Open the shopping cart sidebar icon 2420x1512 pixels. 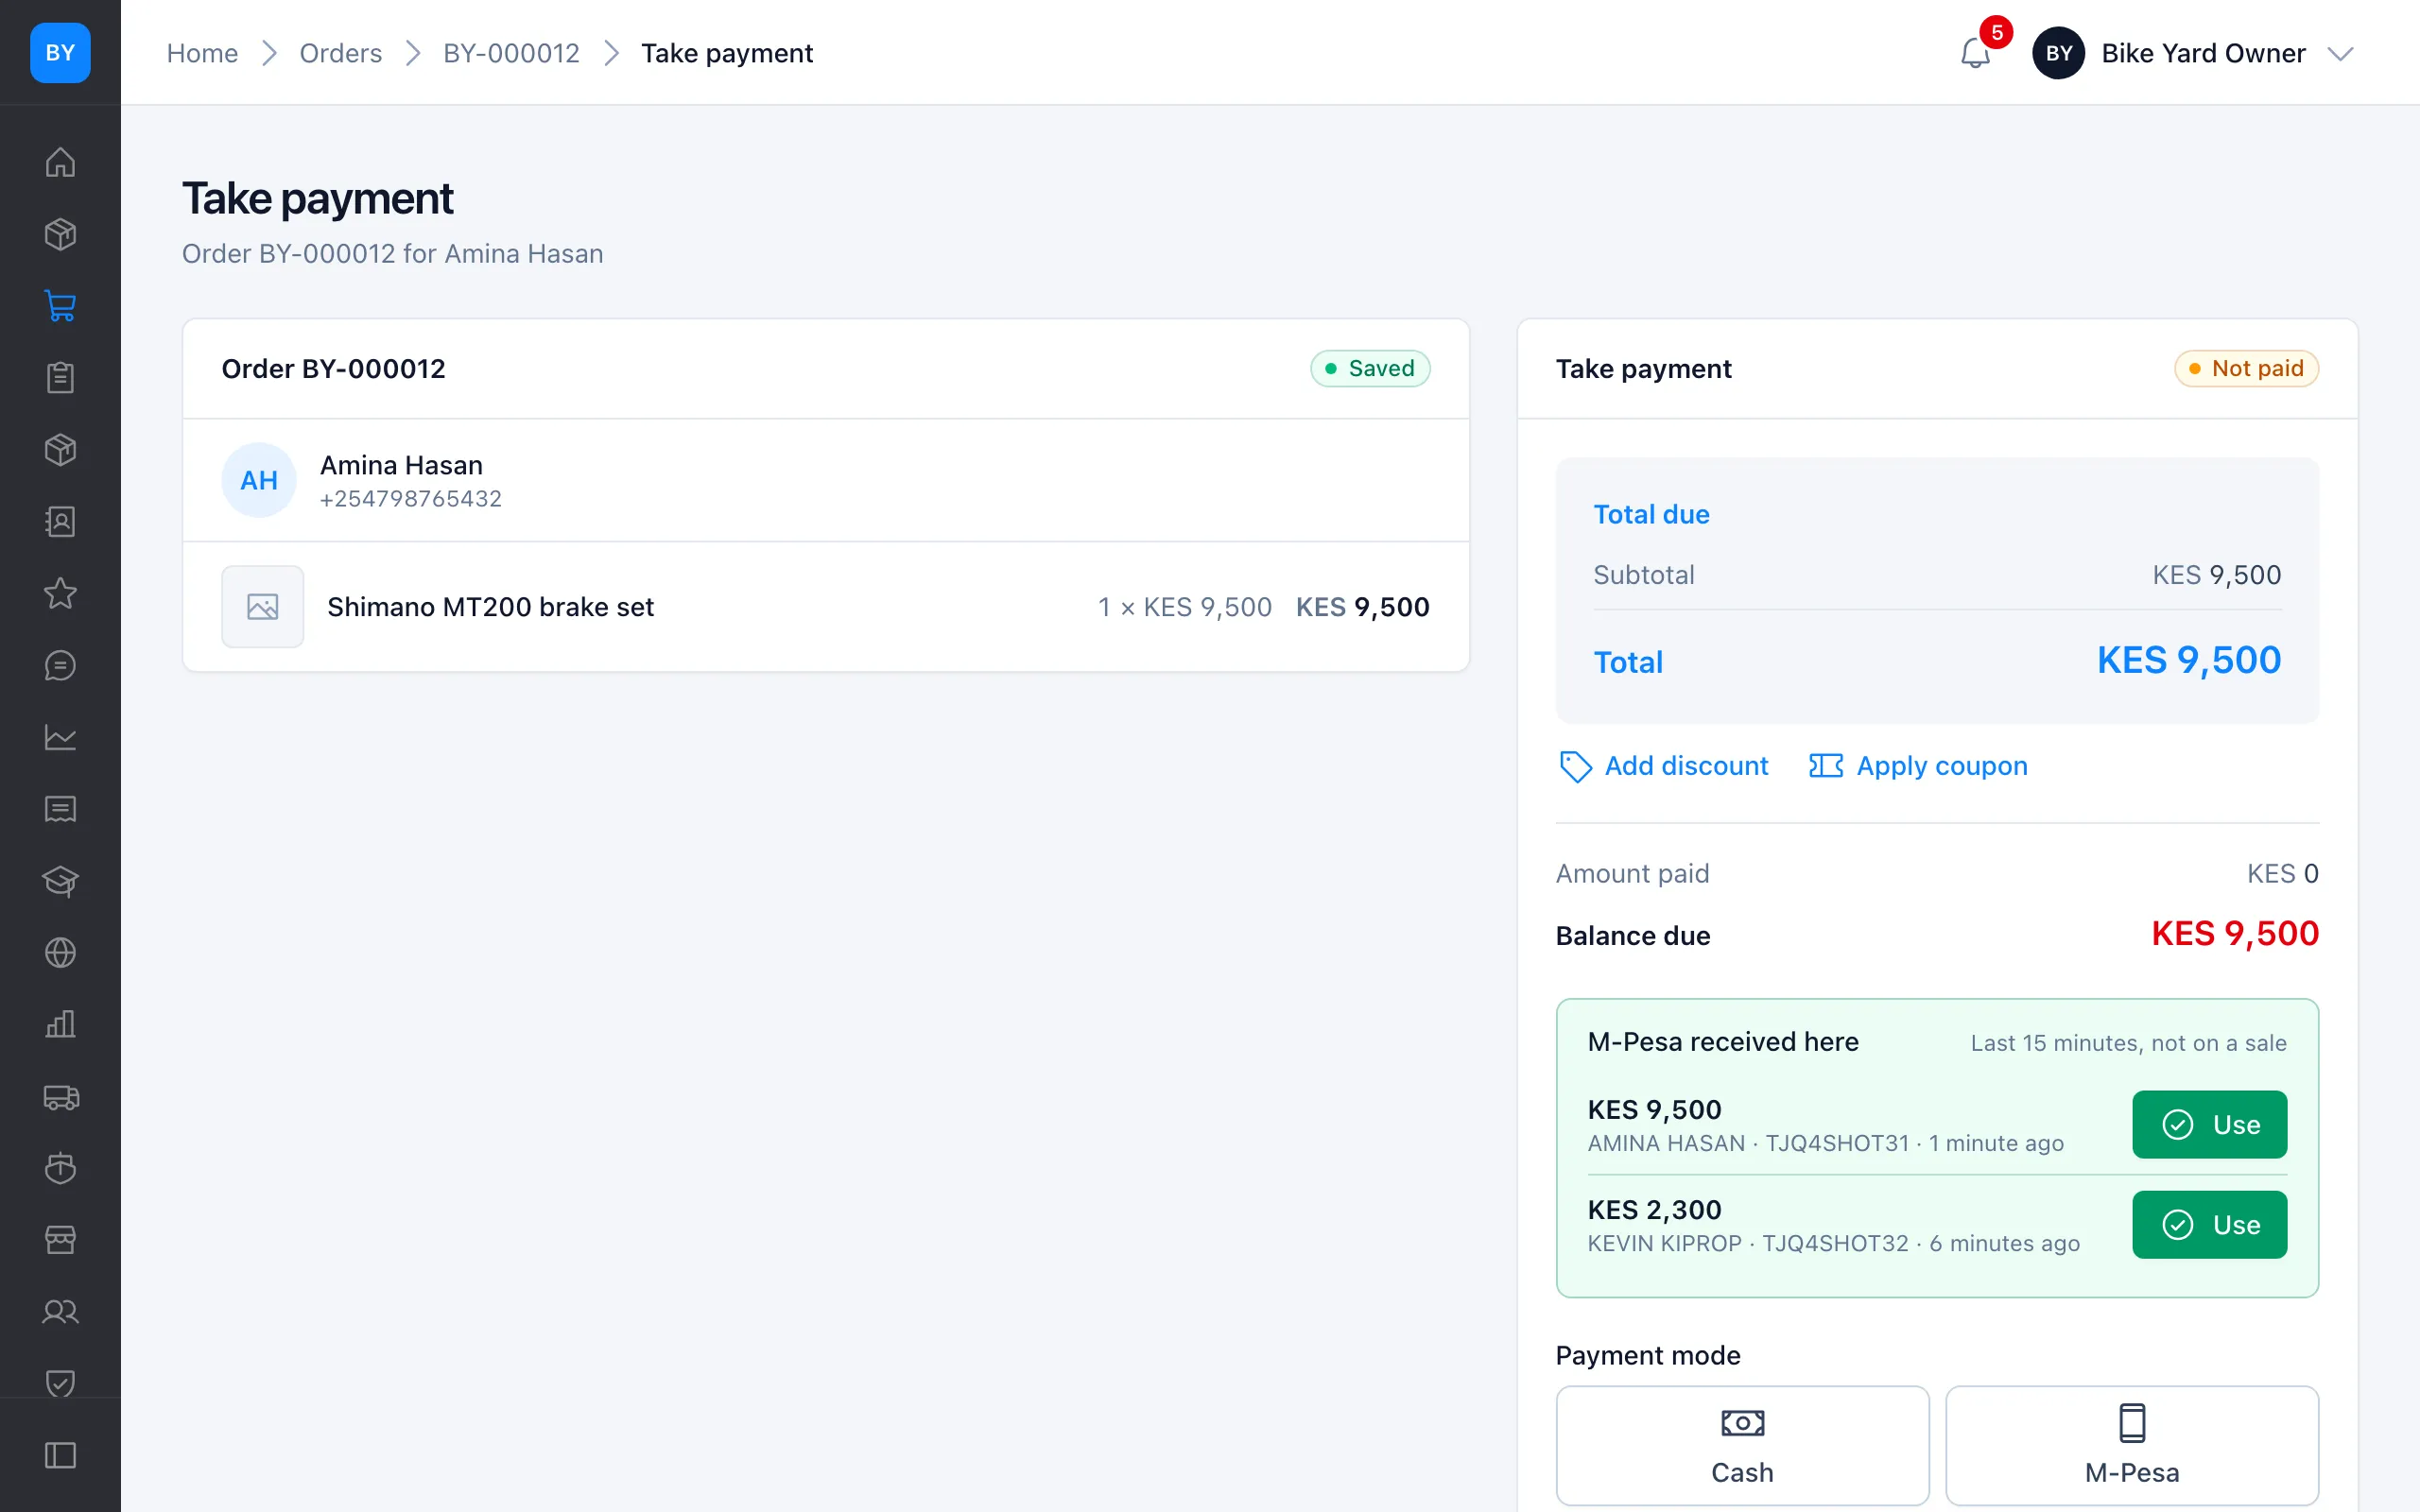click(60, 306)
